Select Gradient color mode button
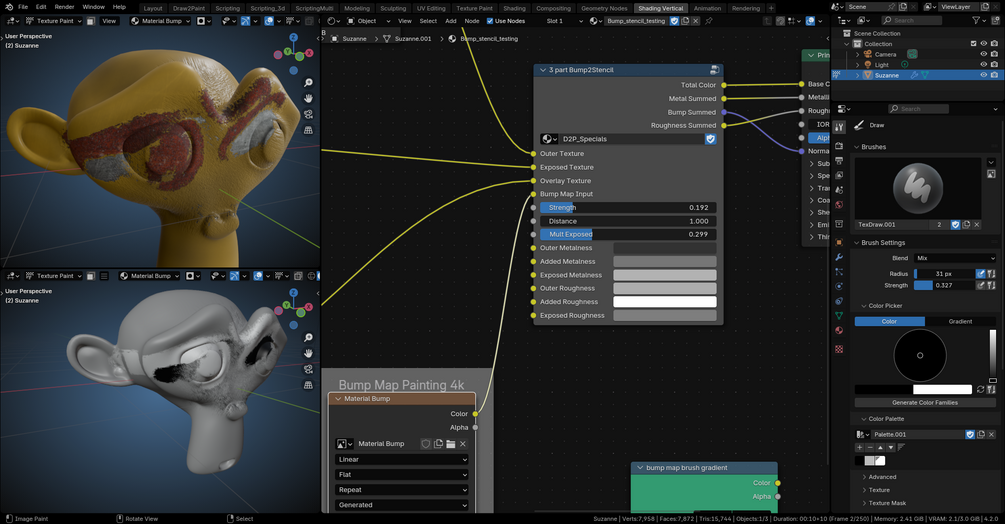This screenshot has width=1005, height=524. (x=960, y=322)
